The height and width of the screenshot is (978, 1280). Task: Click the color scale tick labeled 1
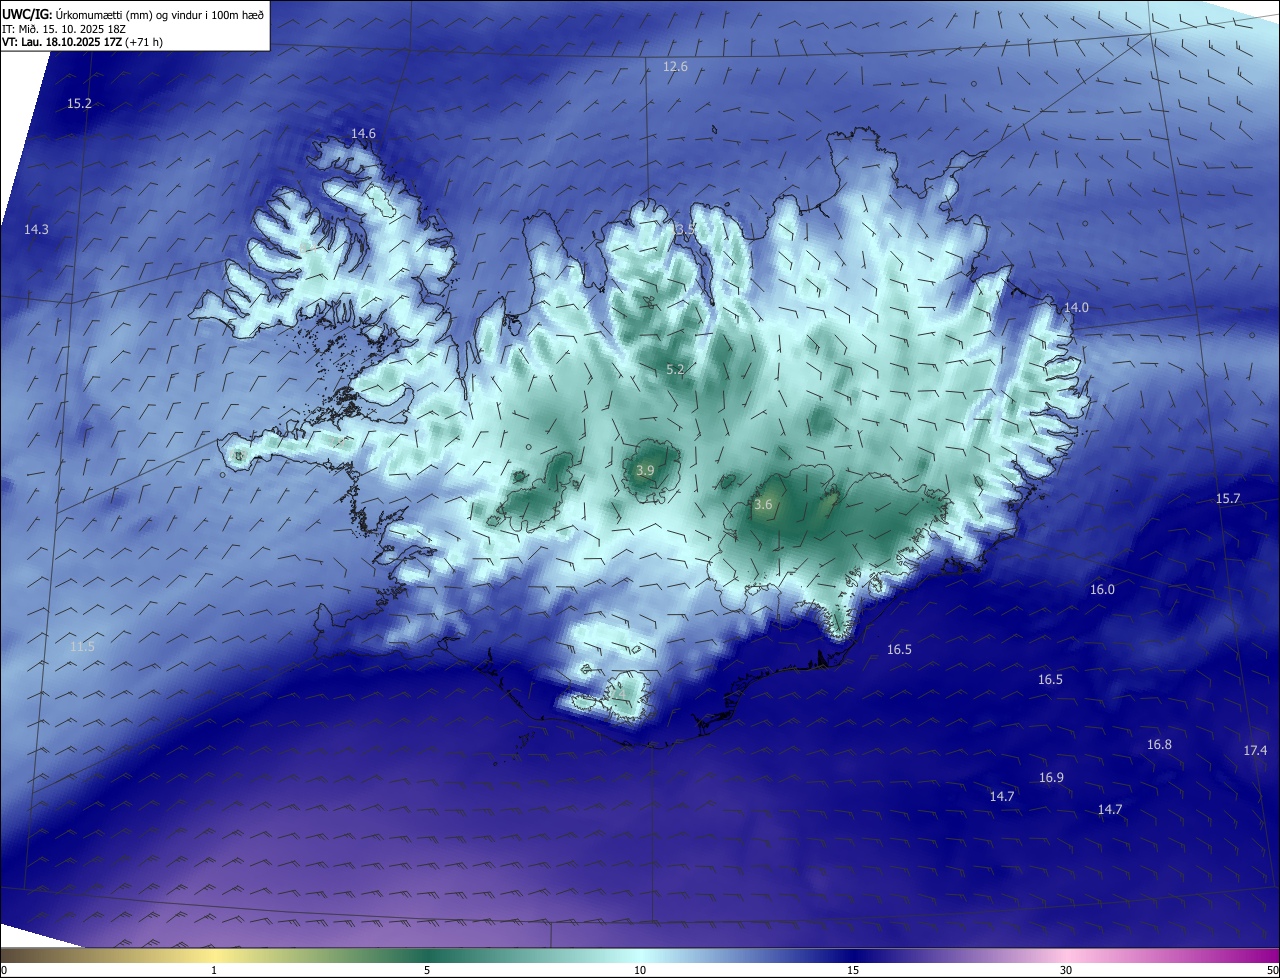point(214,970)
